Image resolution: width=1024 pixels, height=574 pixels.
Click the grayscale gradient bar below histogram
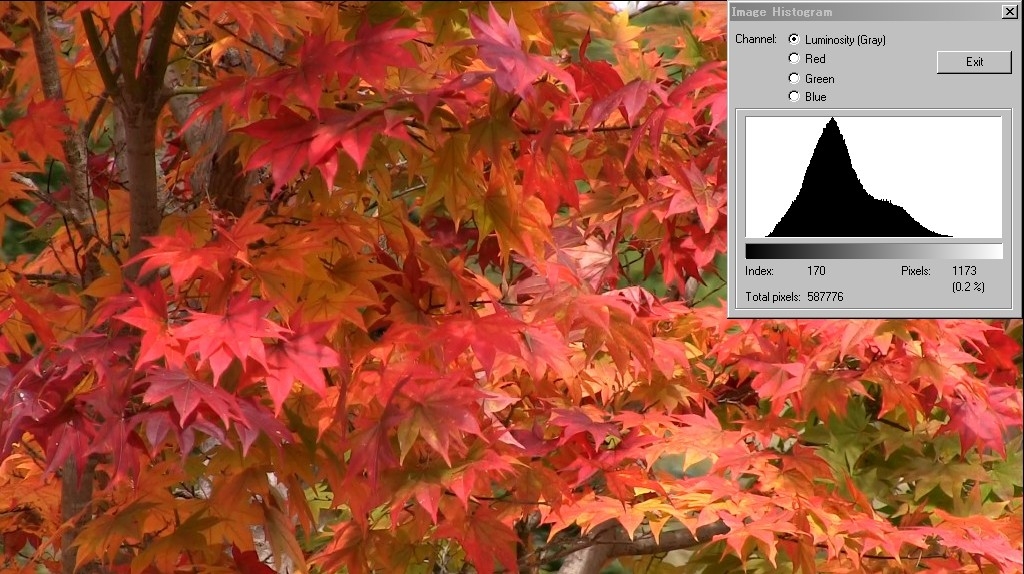874,251
